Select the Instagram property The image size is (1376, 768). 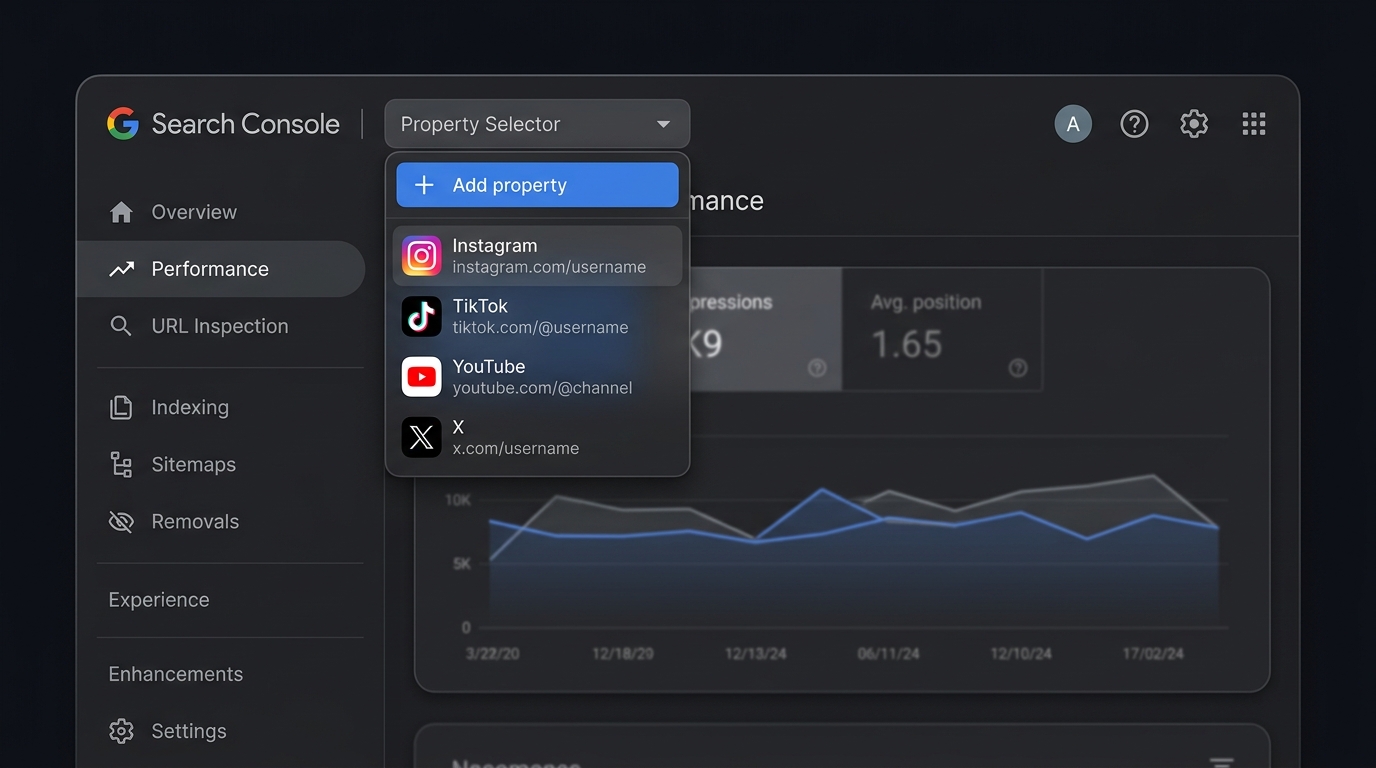537,256
